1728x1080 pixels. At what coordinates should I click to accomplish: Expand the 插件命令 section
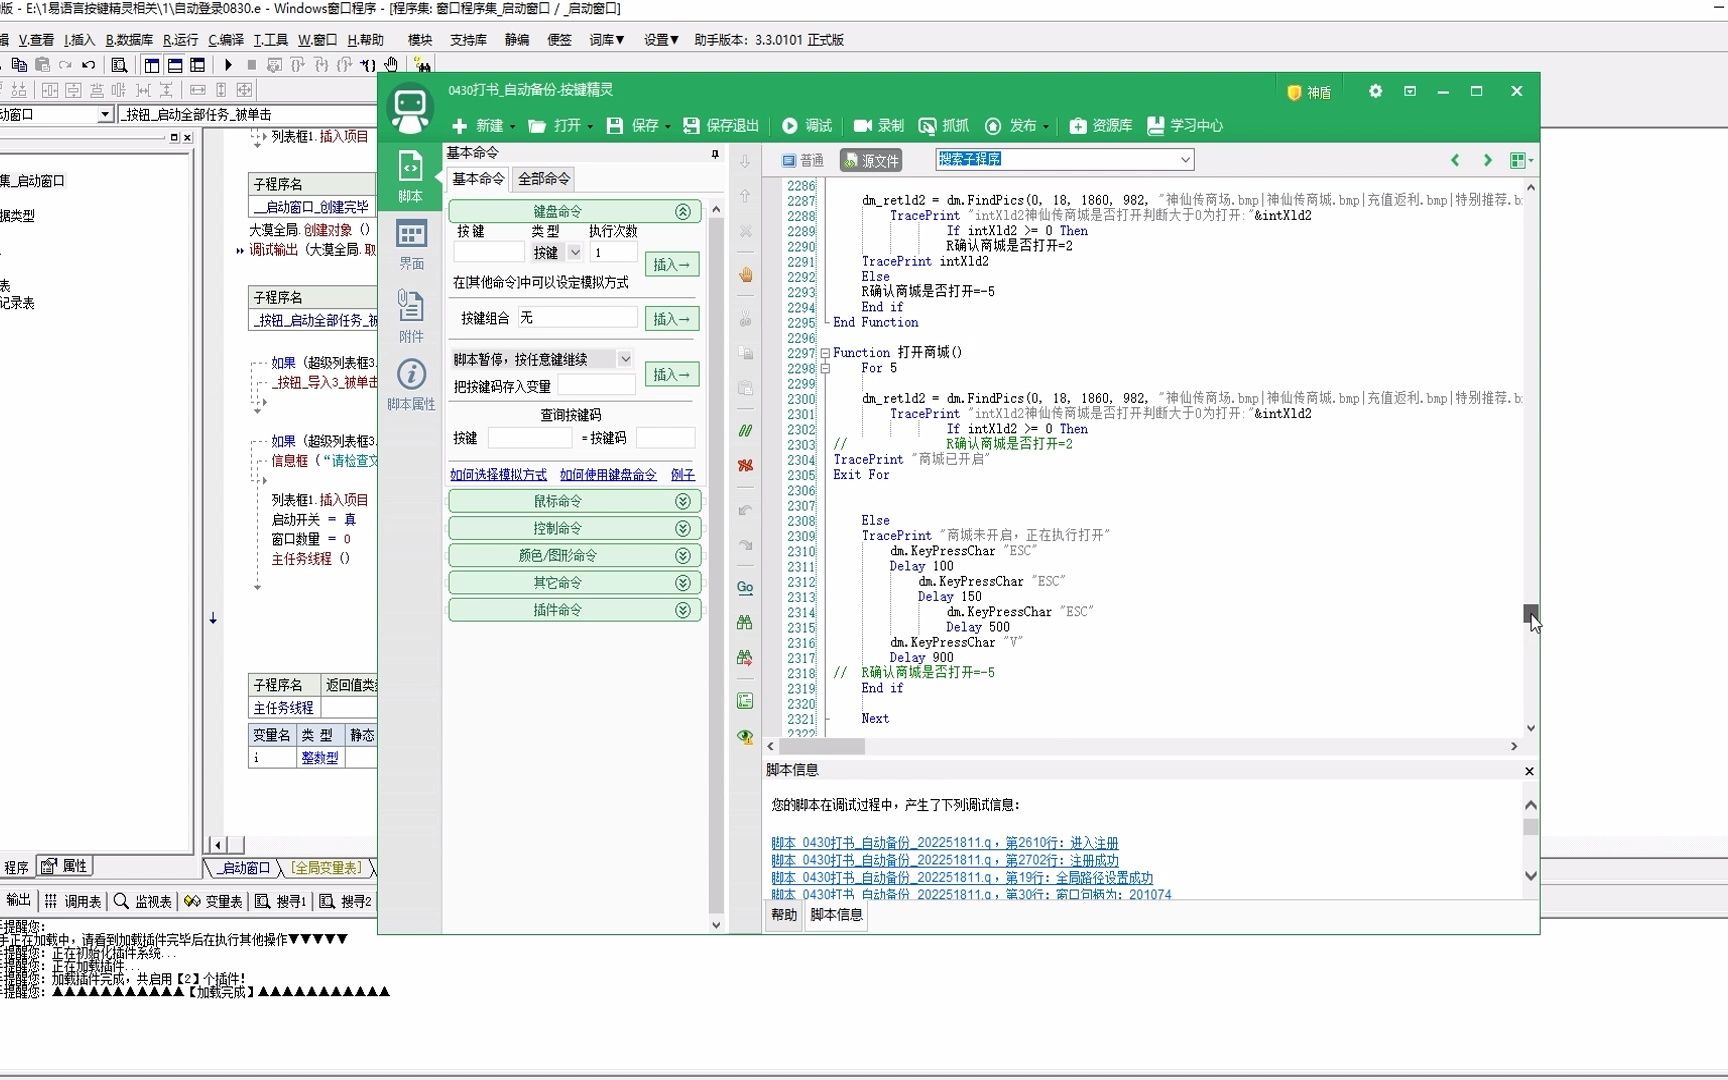pos(683,610)
